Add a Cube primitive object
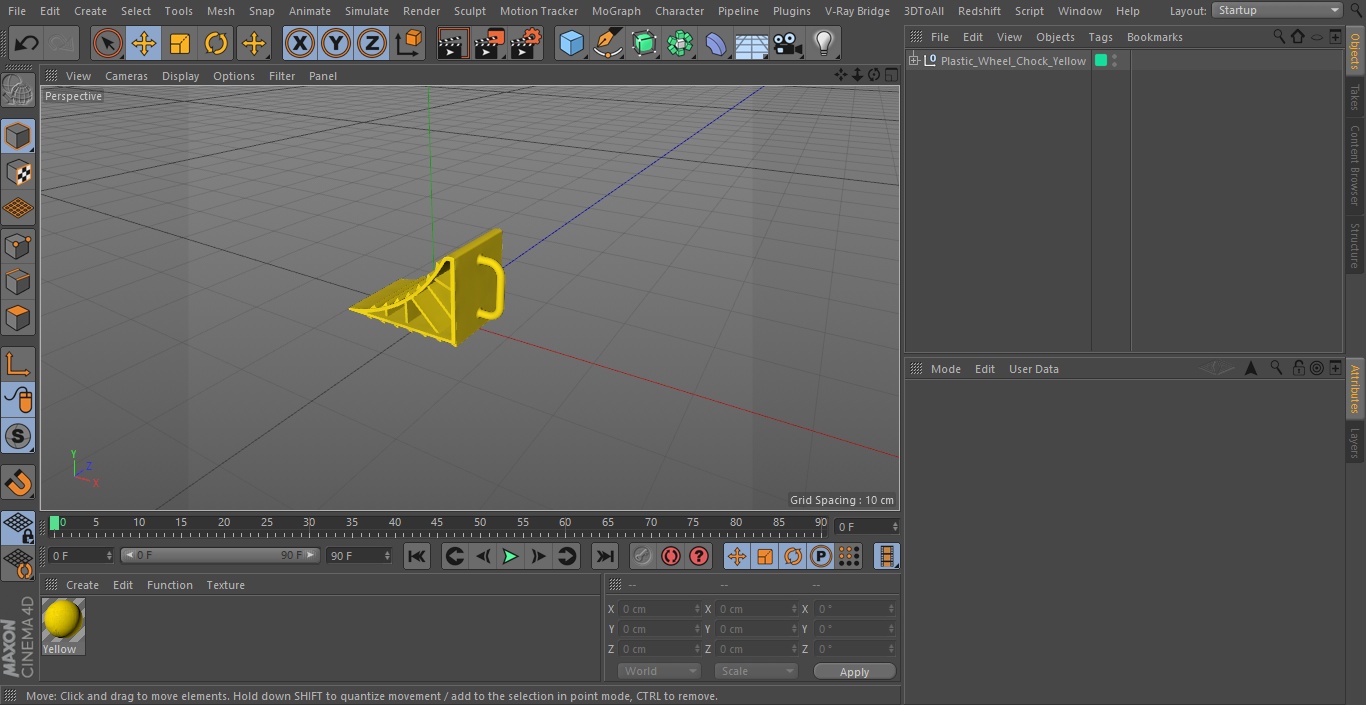The image size is (1366, 705). click(x=571, y=43)
